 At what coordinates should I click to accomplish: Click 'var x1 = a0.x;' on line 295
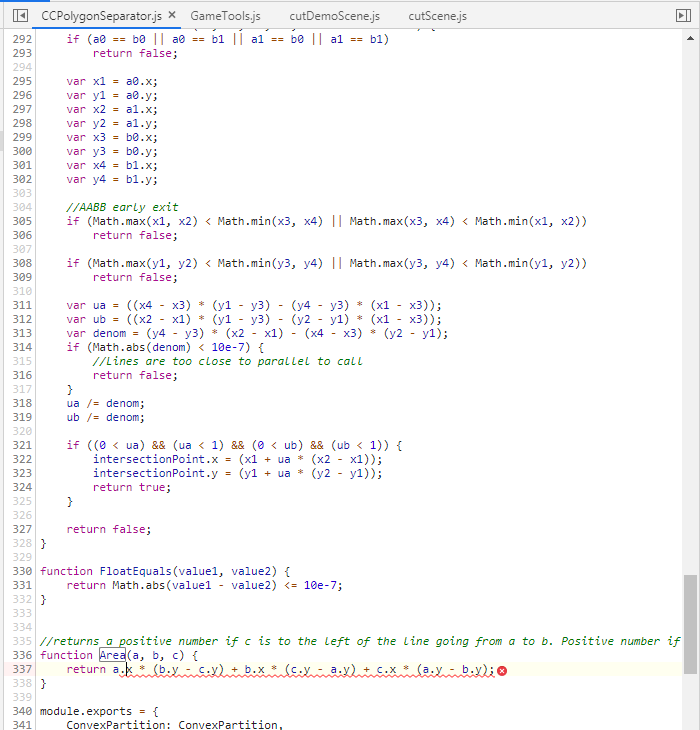[112, 81]
